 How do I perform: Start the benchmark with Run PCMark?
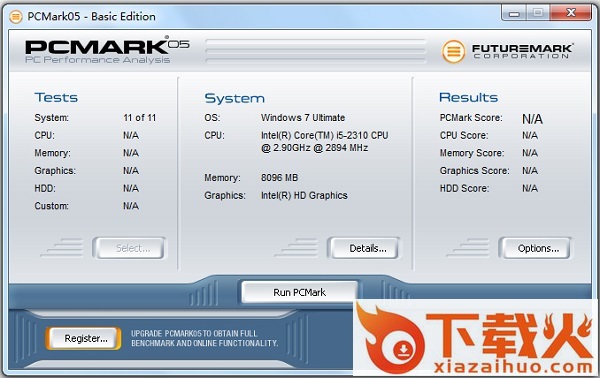[300, 292]
